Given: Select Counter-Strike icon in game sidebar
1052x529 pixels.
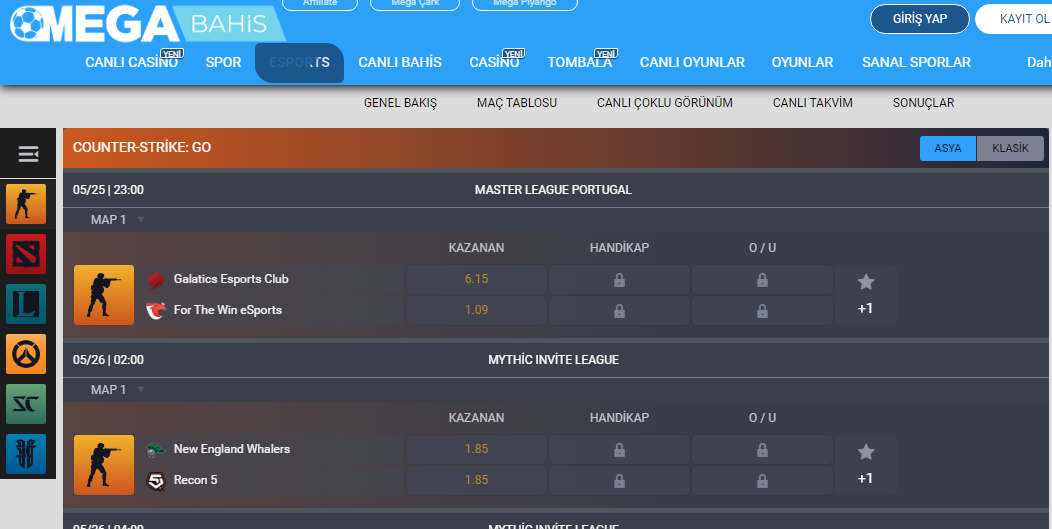Looking at the screenshot, I should point(26,204).
